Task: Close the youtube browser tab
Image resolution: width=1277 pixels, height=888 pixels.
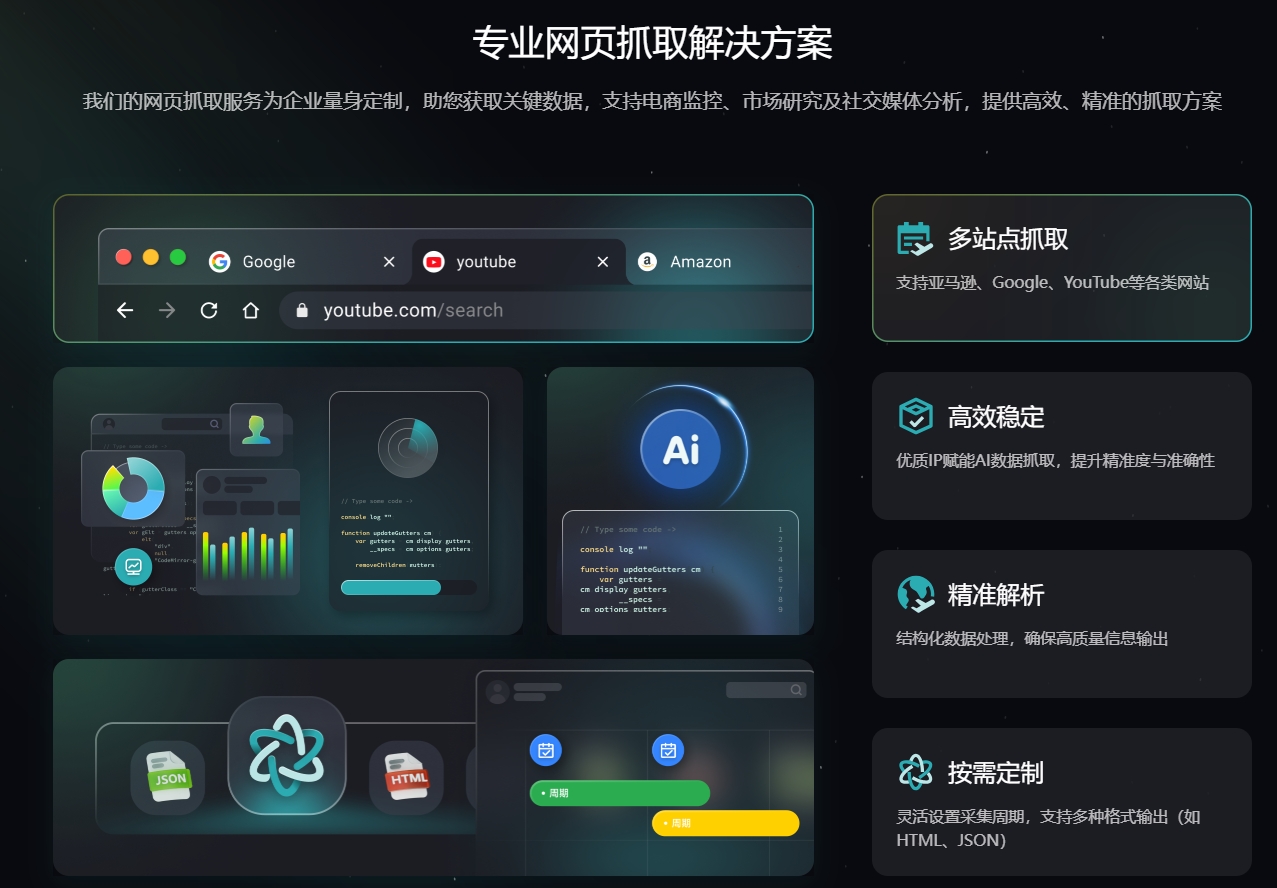Action: point(603,261)
